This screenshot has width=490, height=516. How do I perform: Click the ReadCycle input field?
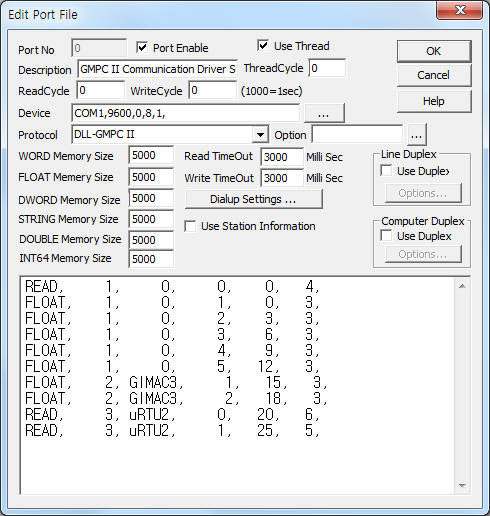coord(100,90)
